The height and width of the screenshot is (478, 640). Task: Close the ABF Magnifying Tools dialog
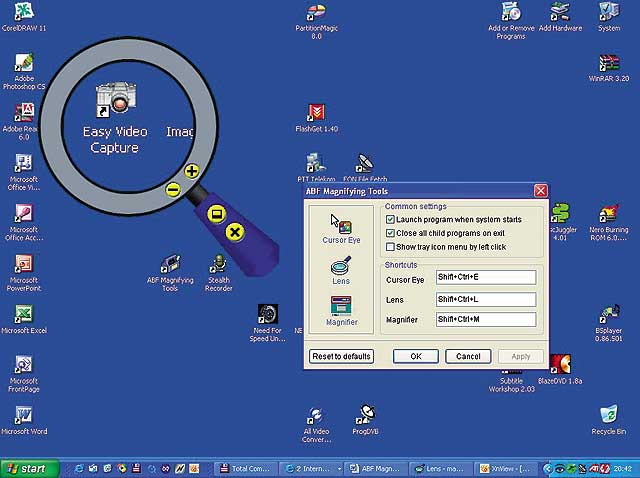tap(540, 191)
